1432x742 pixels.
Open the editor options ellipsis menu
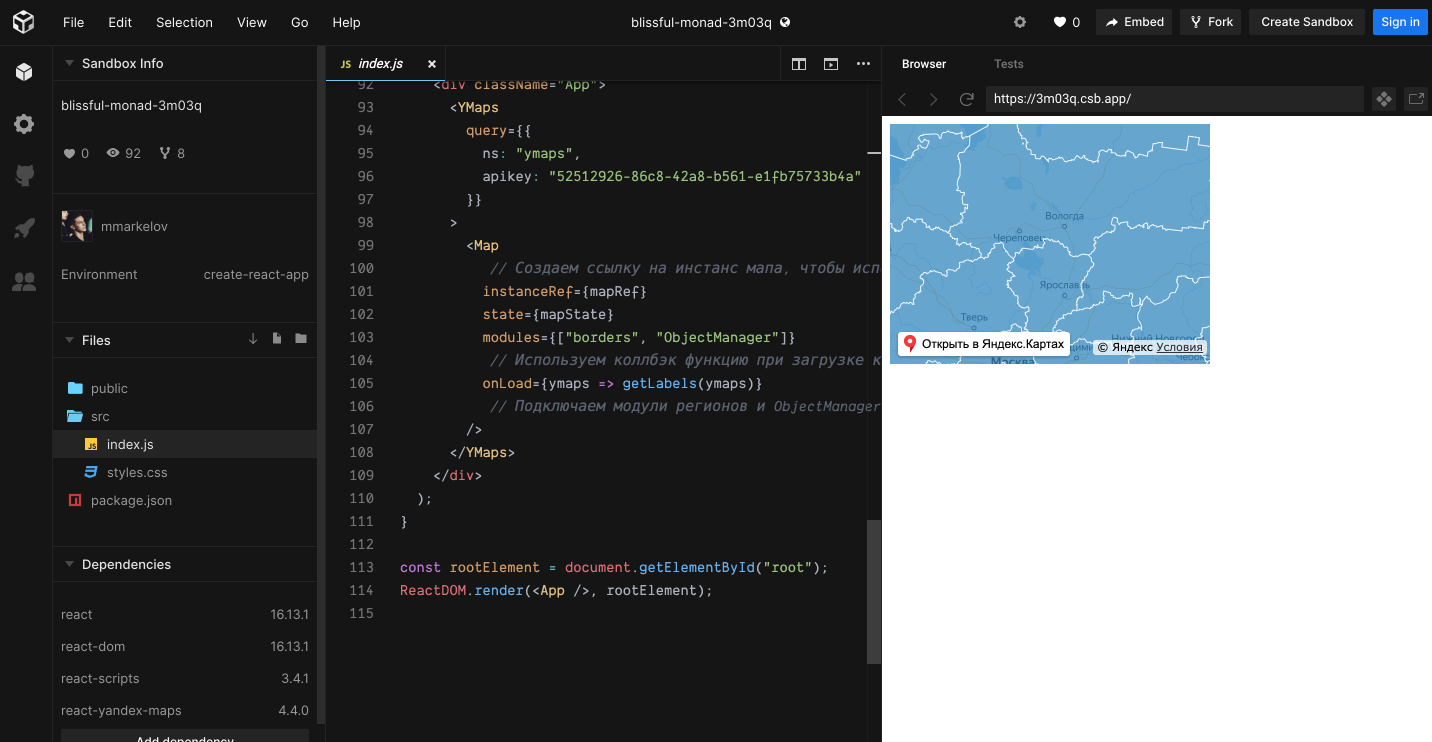(x=863, y=63)
